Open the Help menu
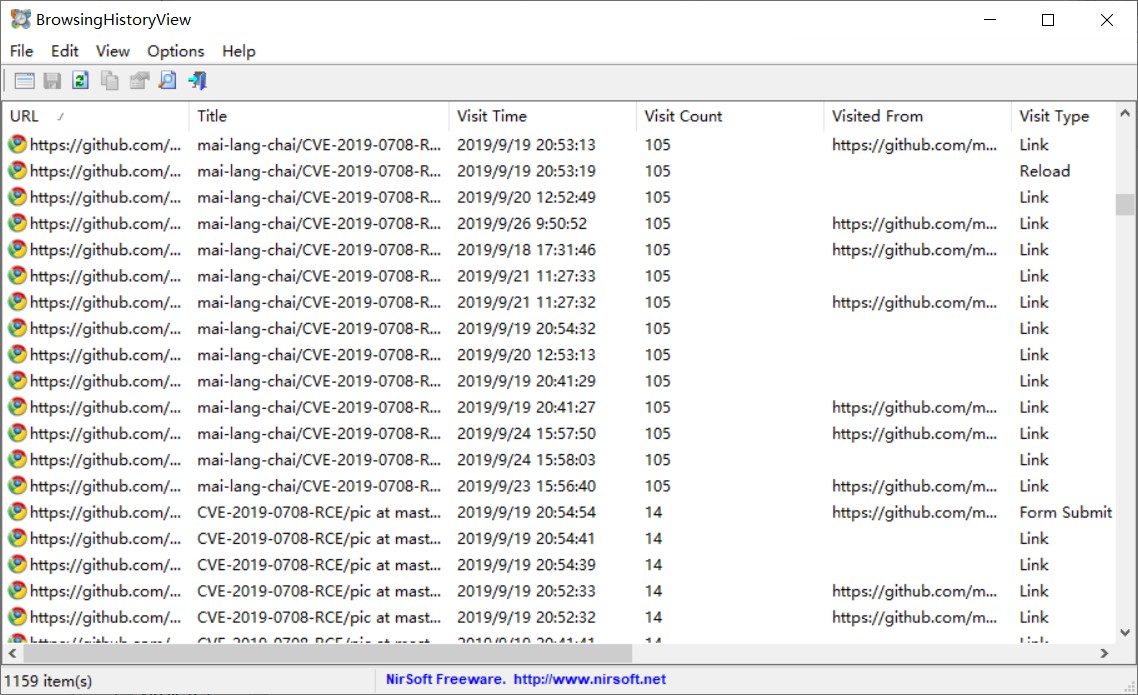1138x695 pixels. pos(239,51)
